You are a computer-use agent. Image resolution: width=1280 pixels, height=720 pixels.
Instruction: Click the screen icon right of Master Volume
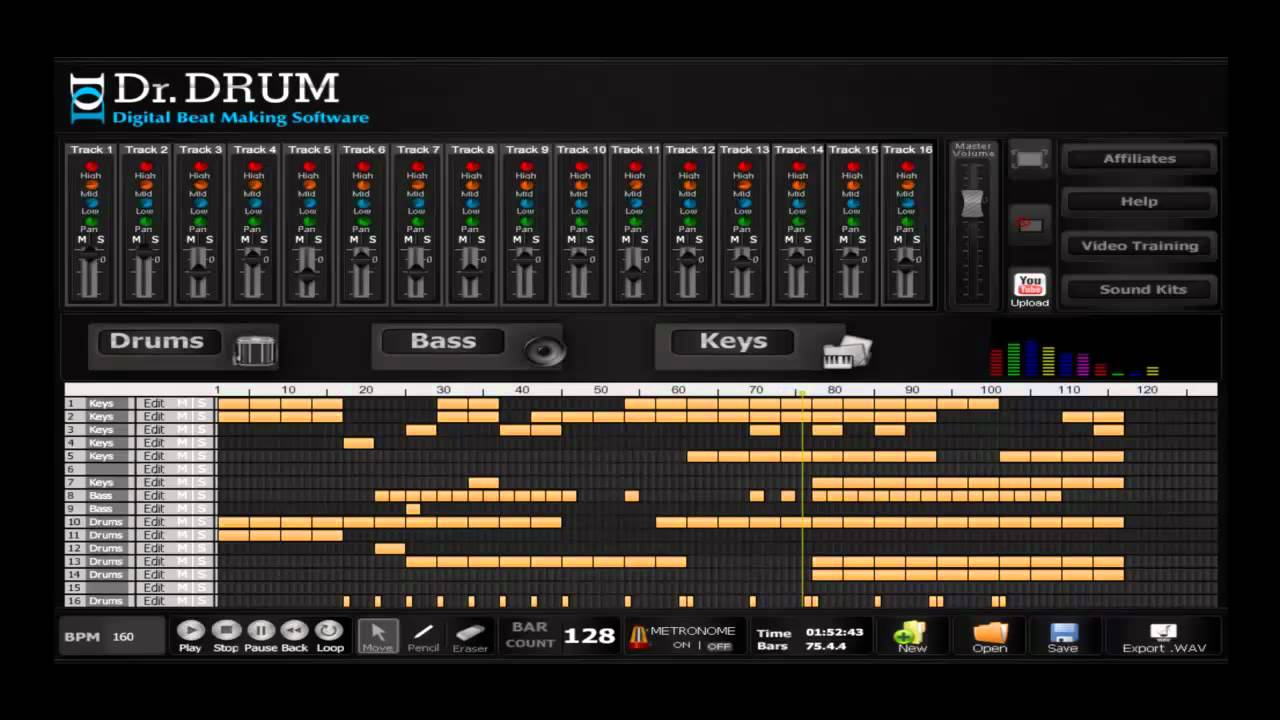pyautogui.click(x=1029, y=158)
